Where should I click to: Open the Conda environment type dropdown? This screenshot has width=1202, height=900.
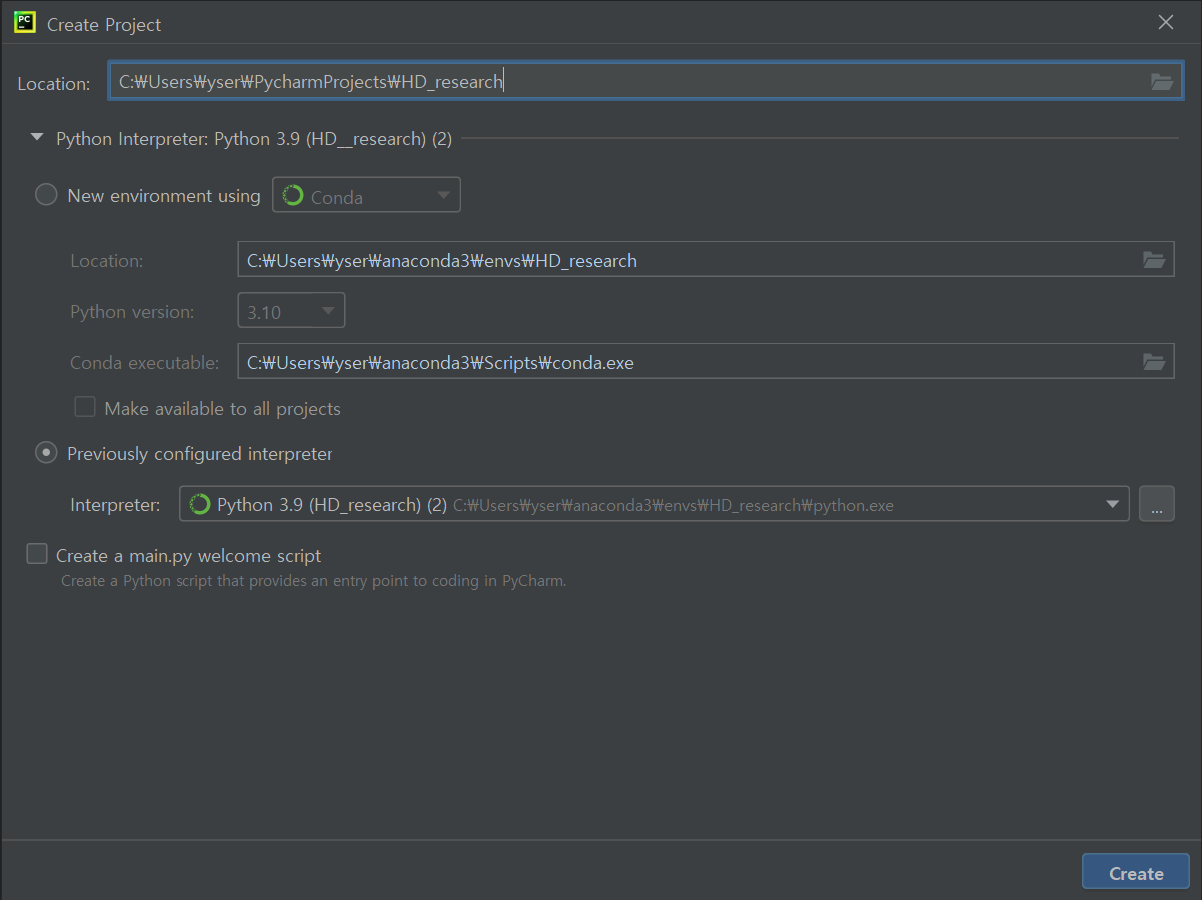tap(366, 195)
